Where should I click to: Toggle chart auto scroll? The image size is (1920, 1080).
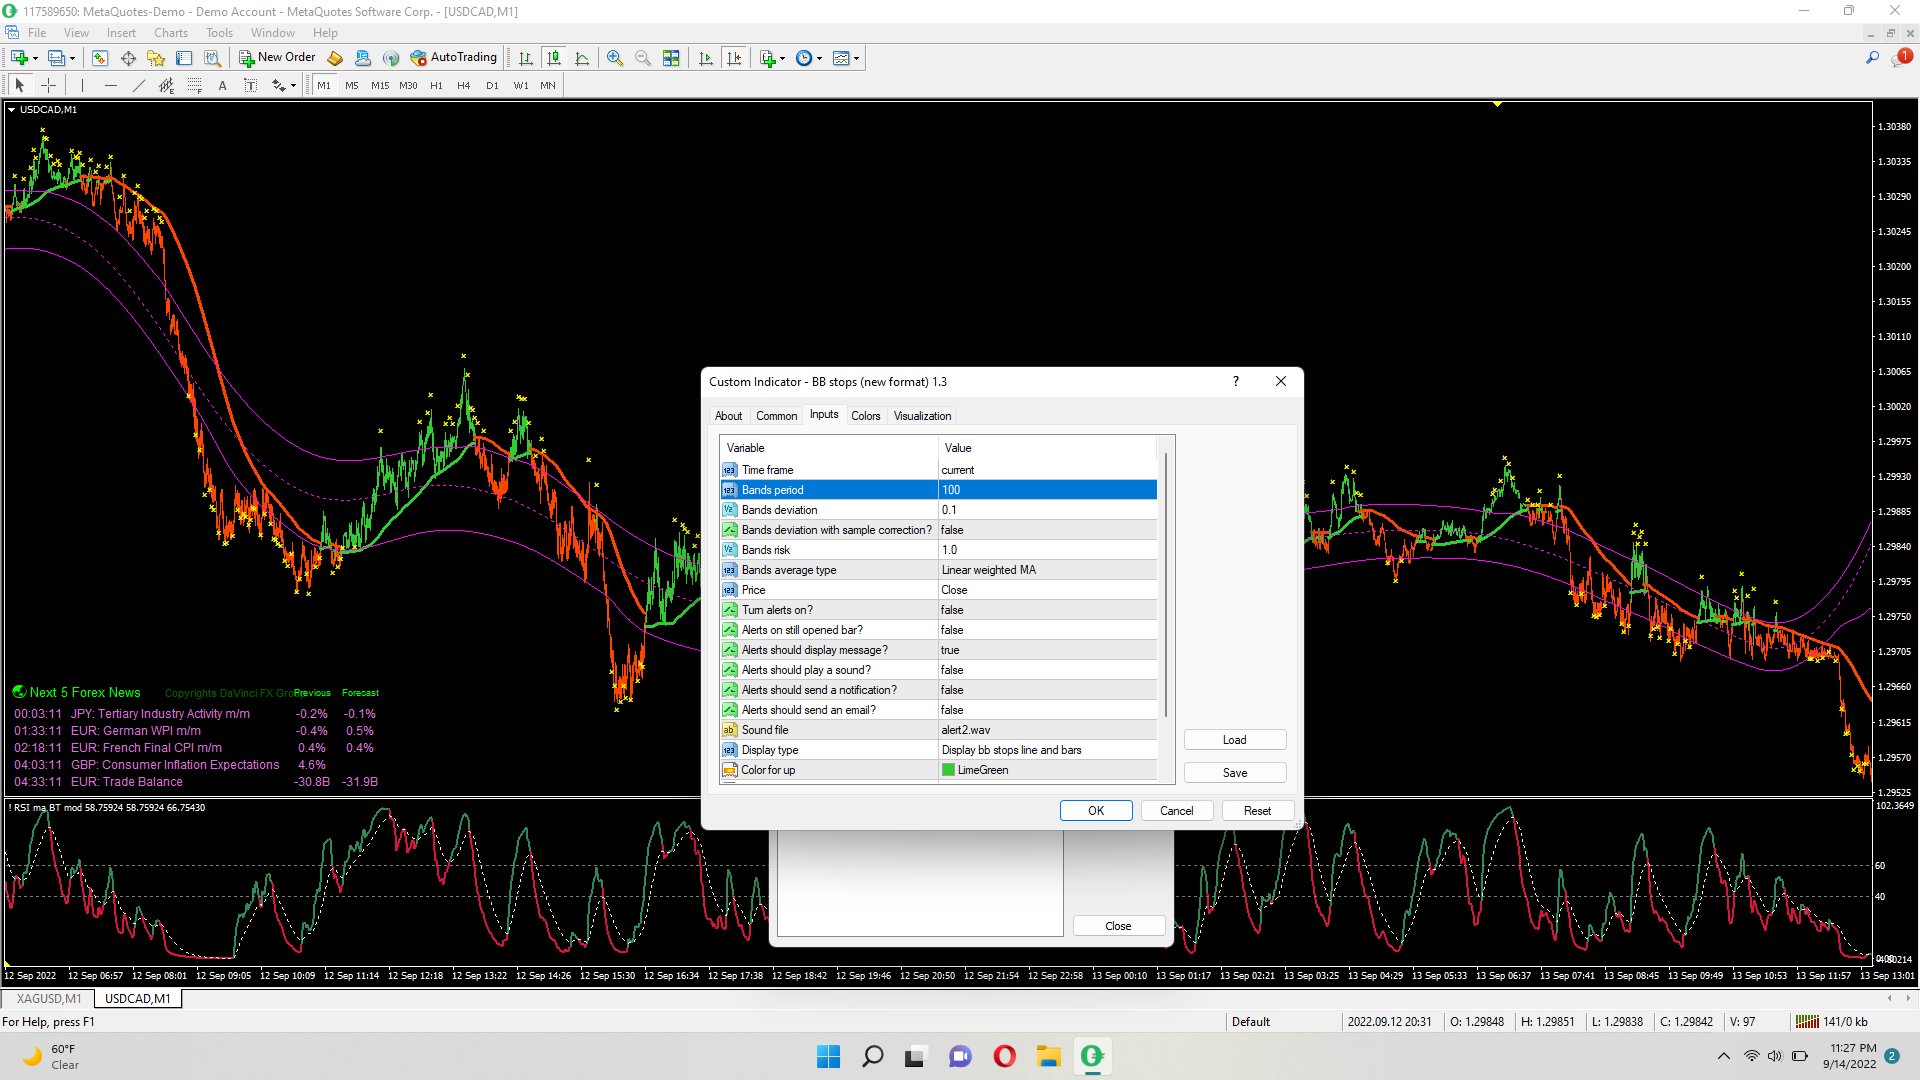tap(706, 58)
